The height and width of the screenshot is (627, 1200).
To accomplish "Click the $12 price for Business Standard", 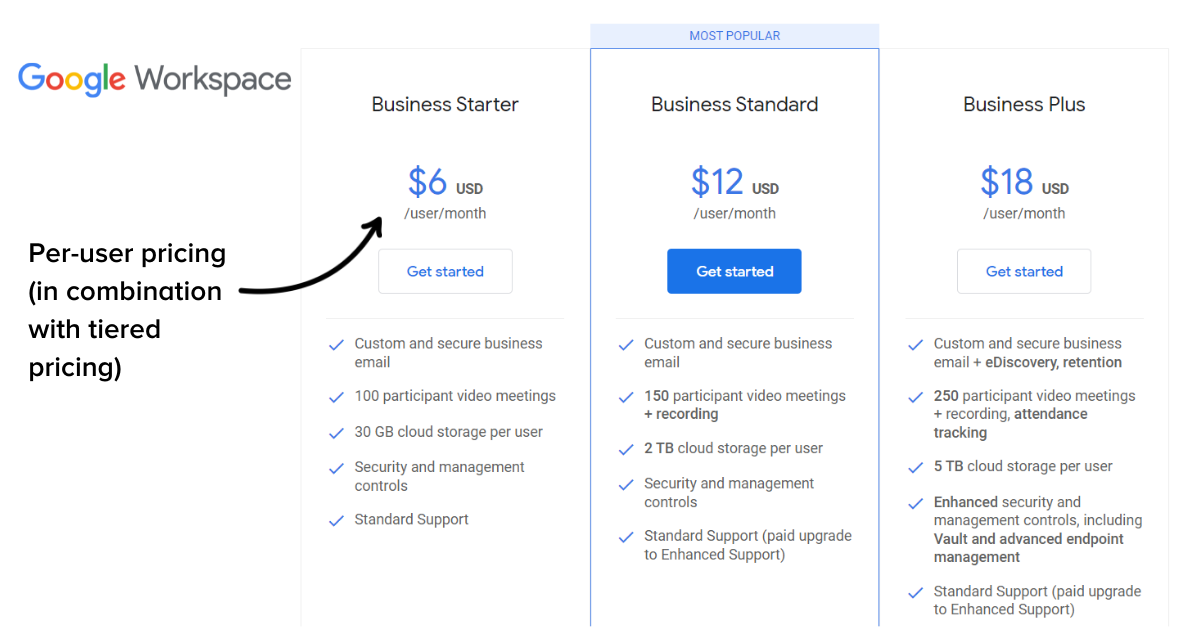I will 717,182.
